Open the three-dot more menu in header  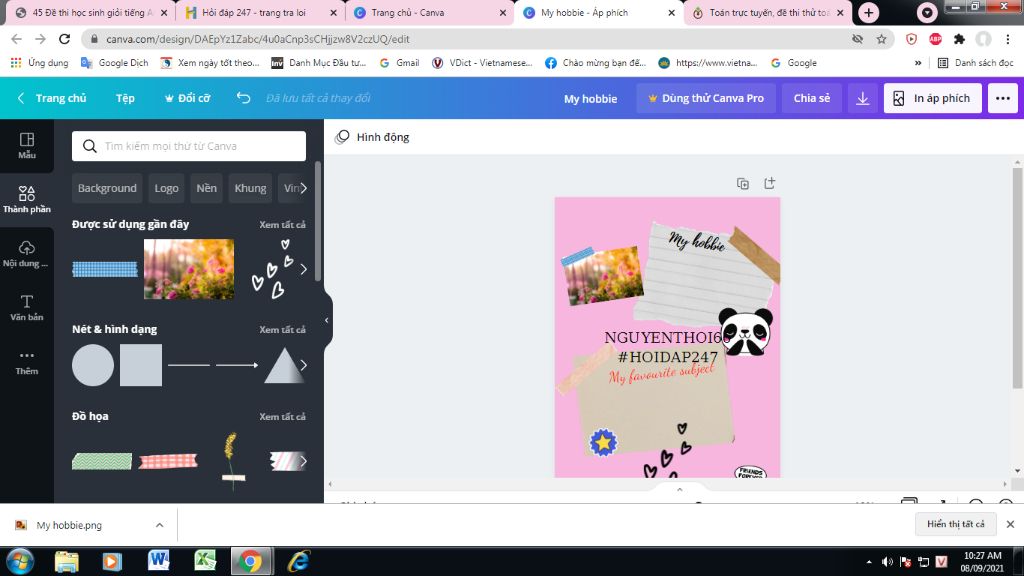[x=1003, y=98]
